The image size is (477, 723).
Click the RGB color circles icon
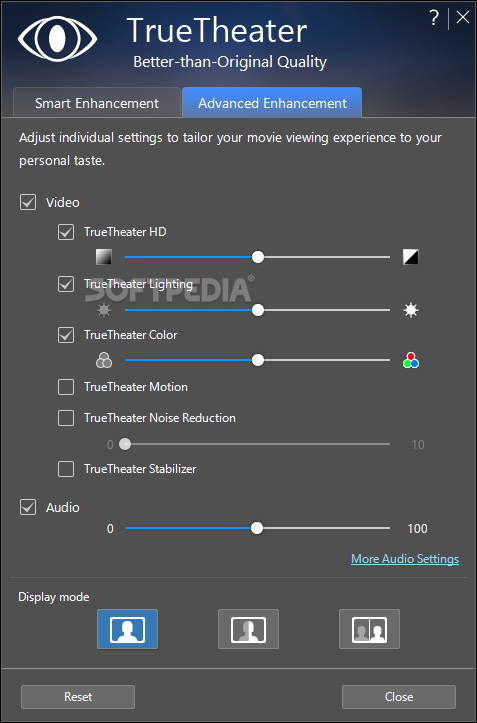click(x=411, y=360)
